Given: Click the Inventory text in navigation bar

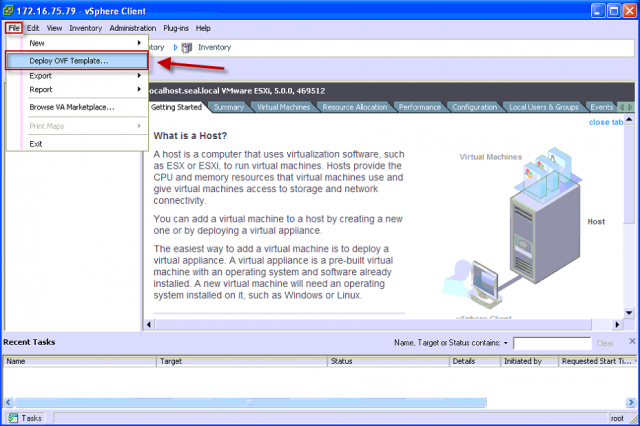Looking at the screenshot, I should [214, 47].
